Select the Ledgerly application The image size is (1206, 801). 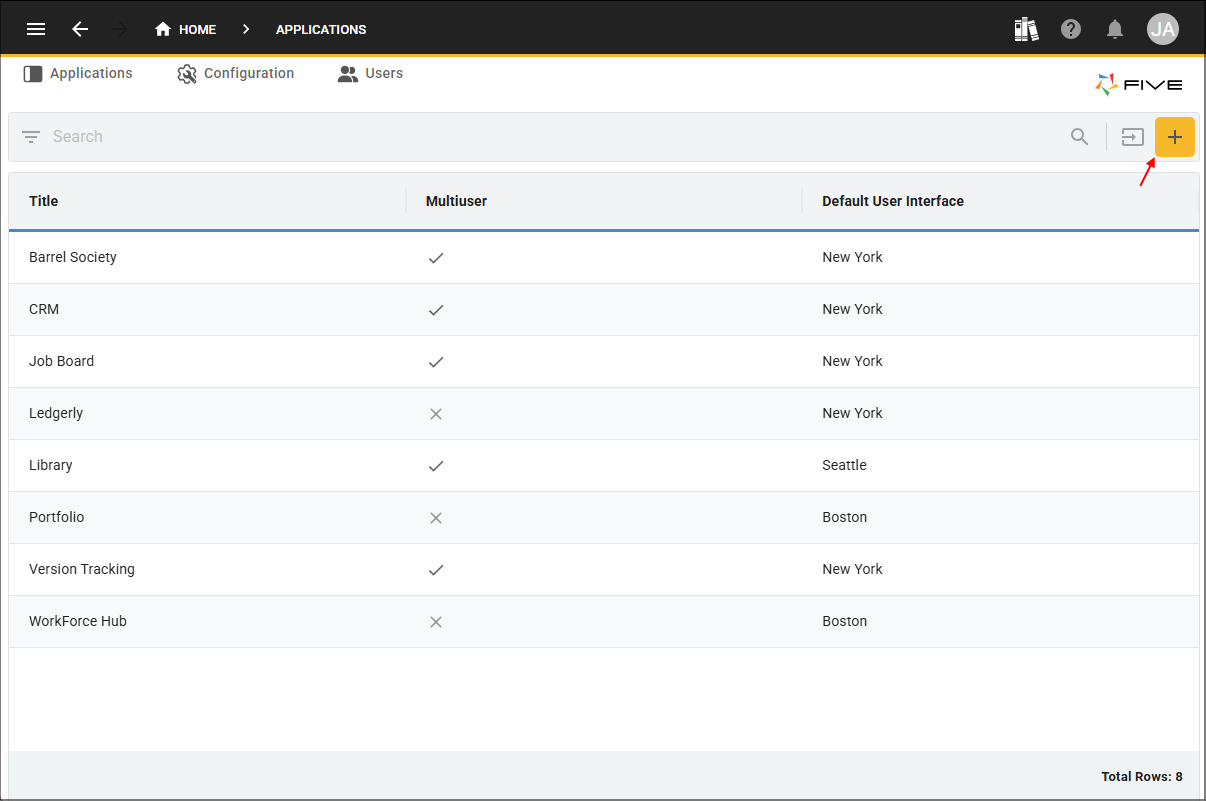[x=604, y=413]
